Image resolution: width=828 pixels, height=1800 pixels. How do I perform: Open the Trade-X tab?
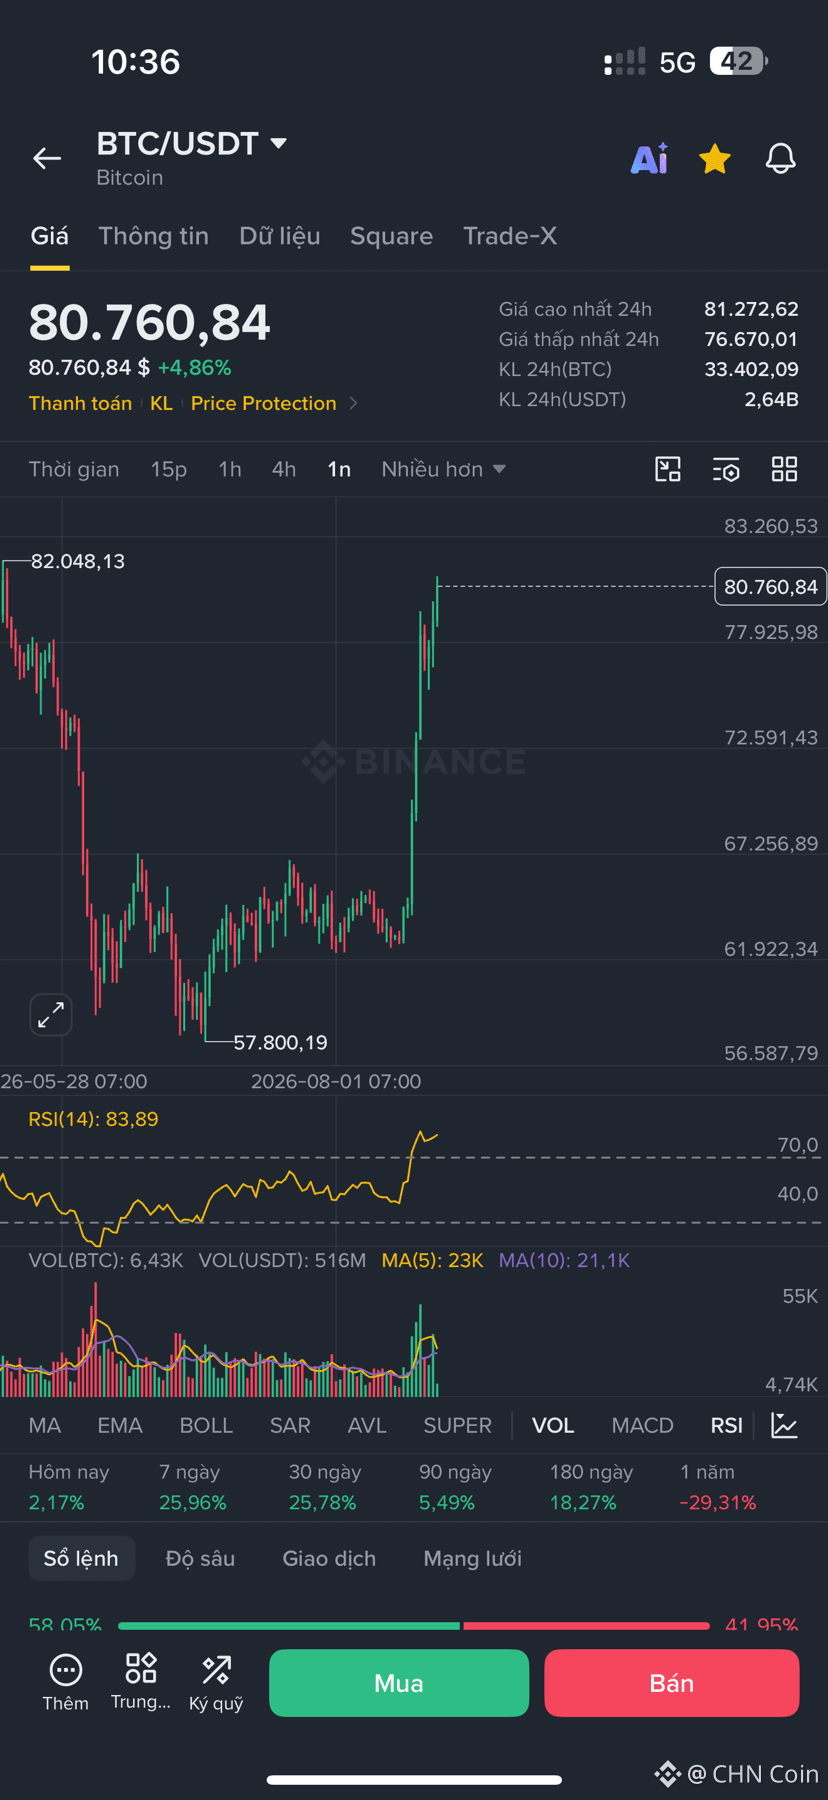click(x=510, y=236)
